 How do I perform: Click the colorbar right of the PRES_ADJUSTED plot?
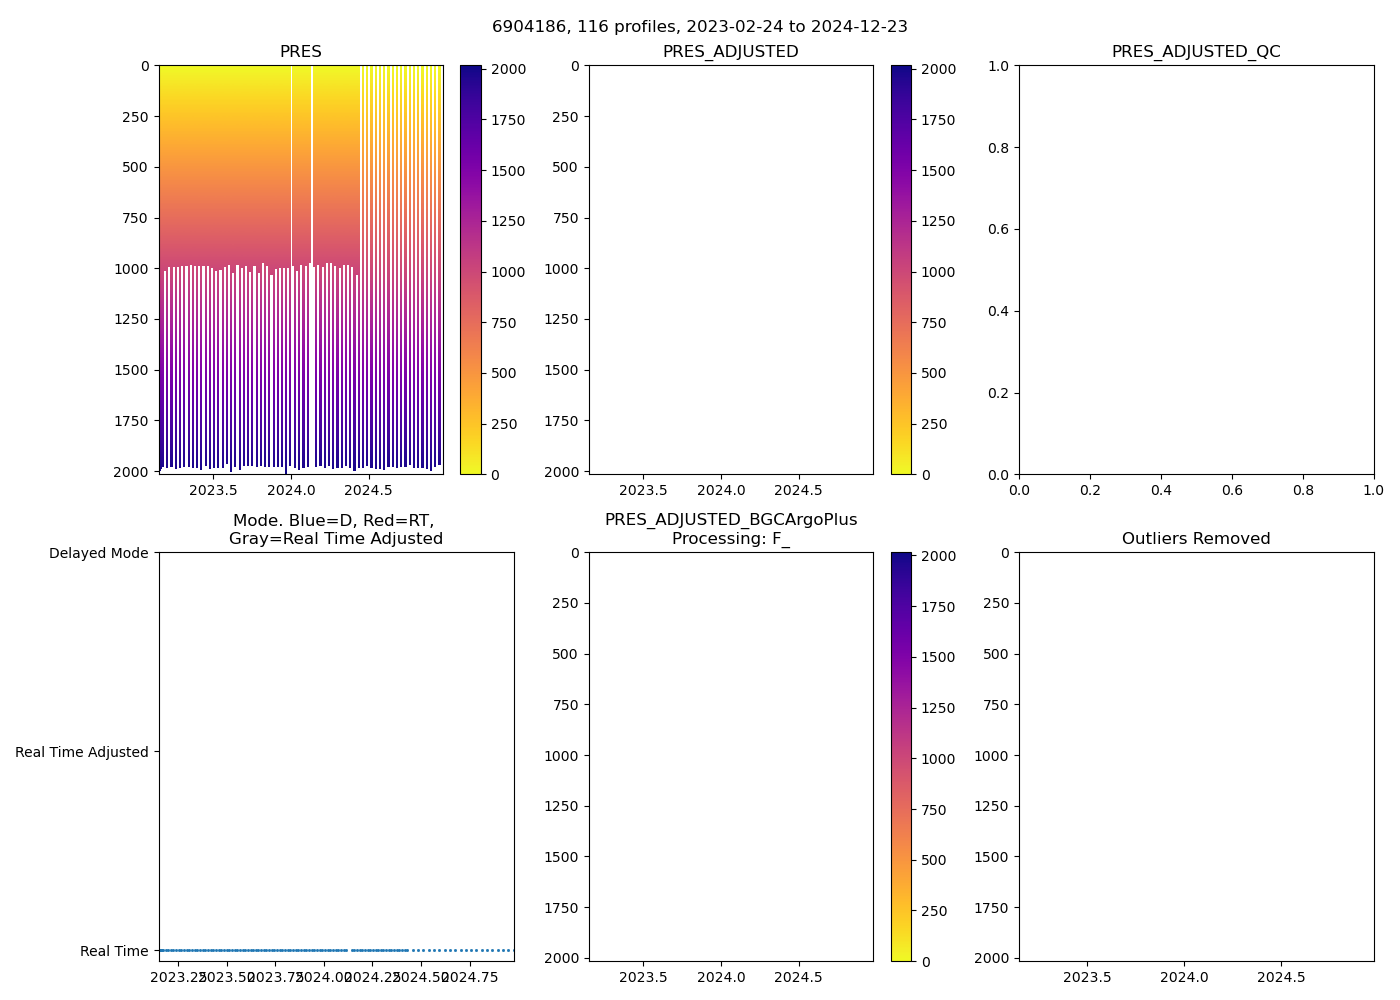(901, 270)
